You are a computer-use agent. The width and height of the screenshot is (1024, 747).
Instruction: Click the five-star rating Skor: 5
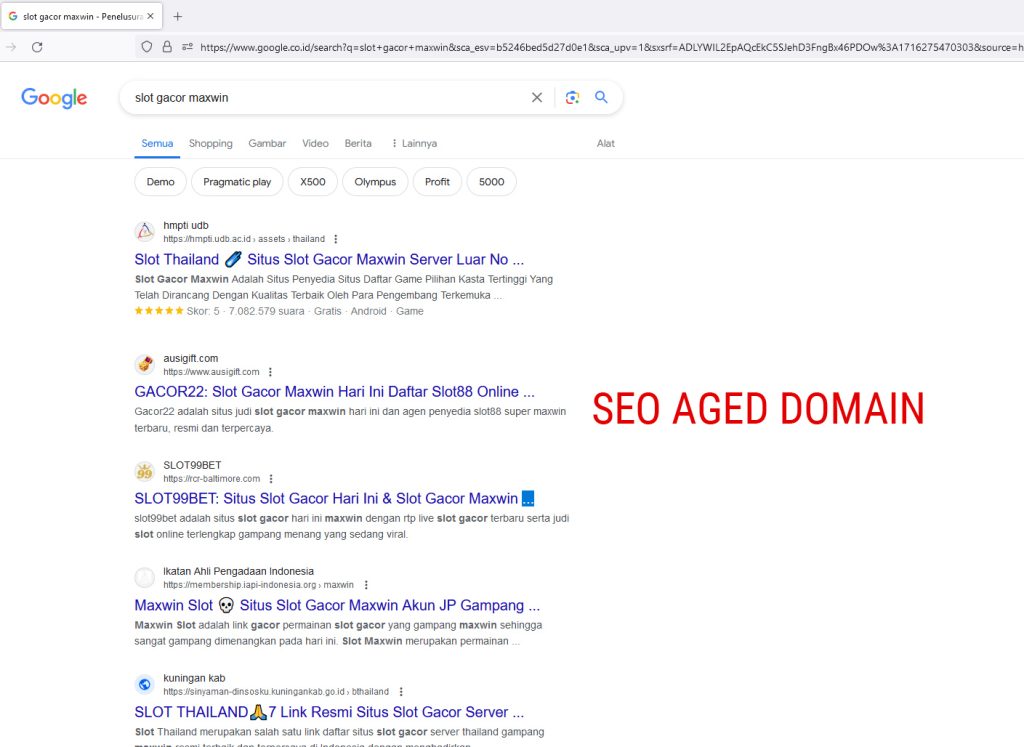tap(177, 311)
